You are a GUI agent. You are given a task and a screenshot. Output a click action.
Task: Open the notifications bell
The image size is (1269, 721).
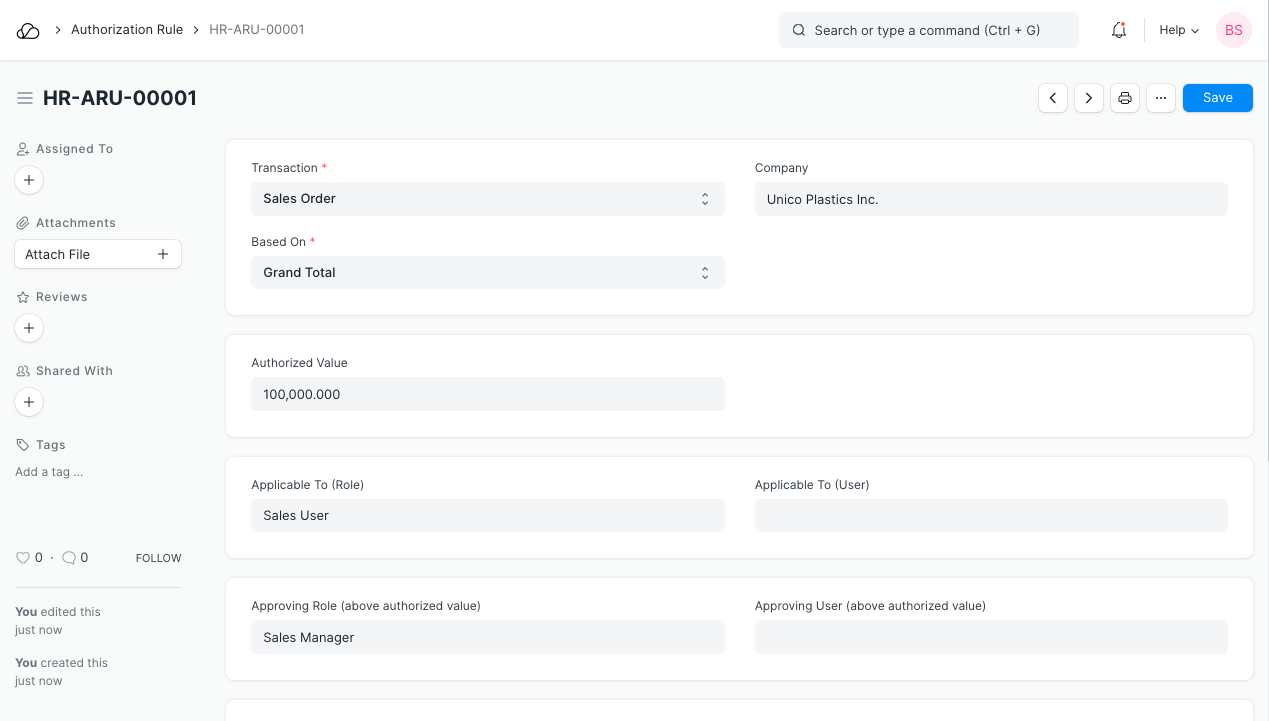tap(1119, 30)
